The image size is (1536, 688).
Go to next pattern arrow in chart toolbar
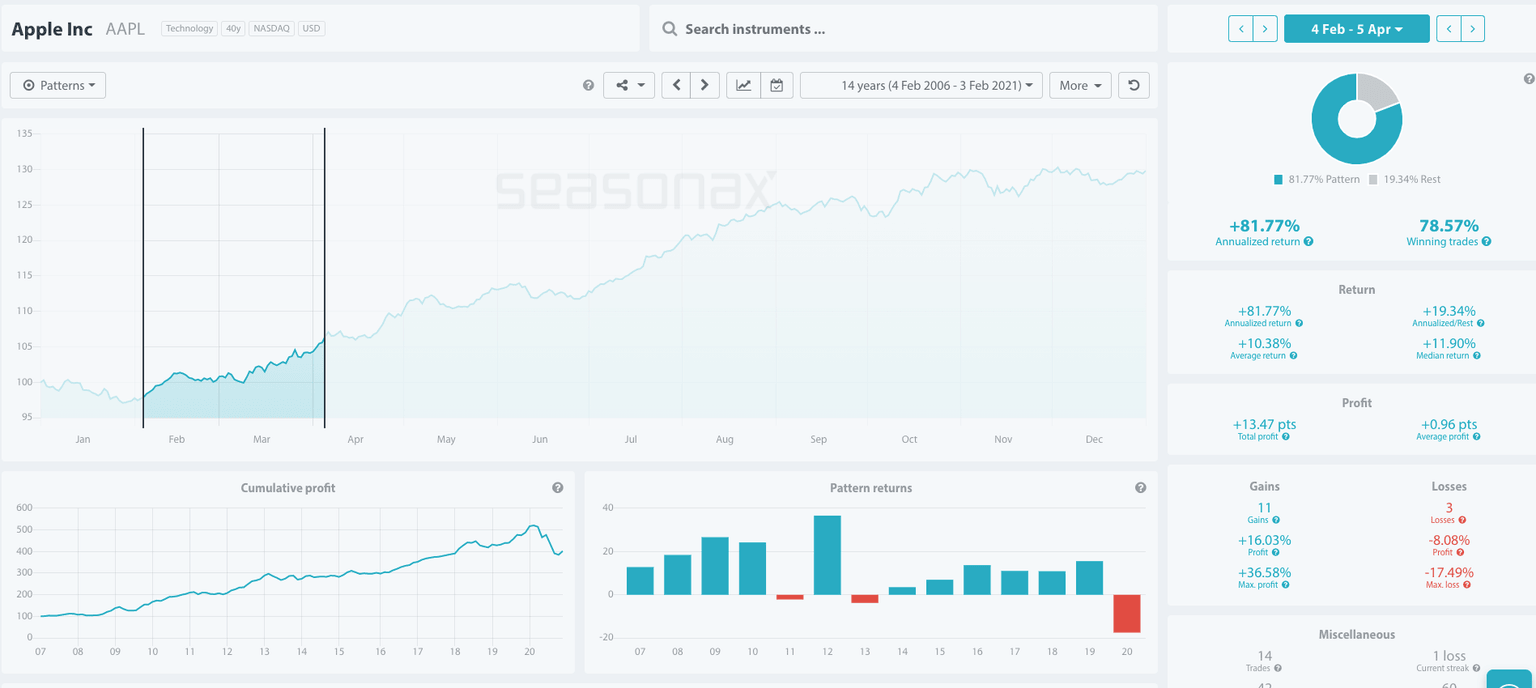point(704,85)
